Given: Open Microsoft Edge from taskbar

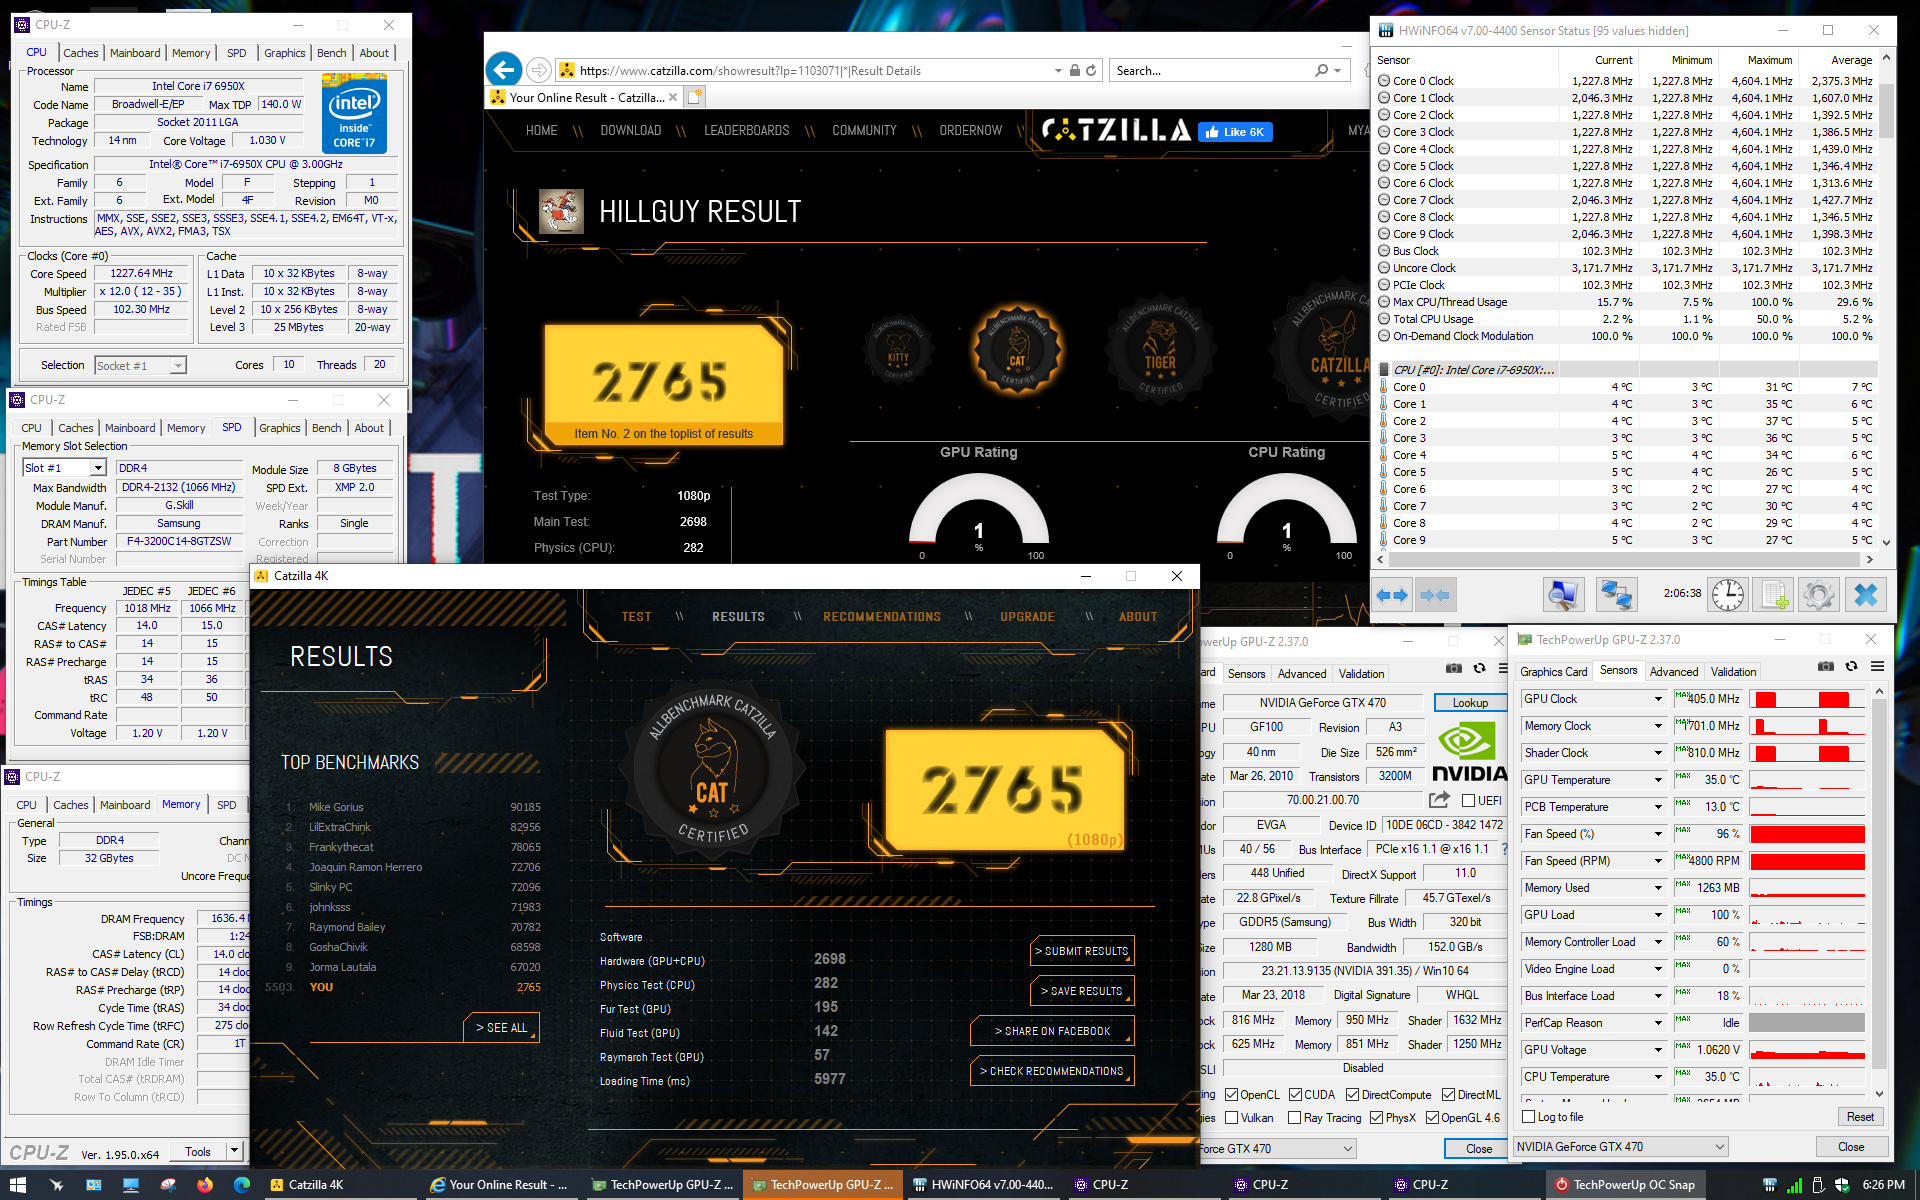Looking at the screenshot, I should click(x=242, y=1185).
